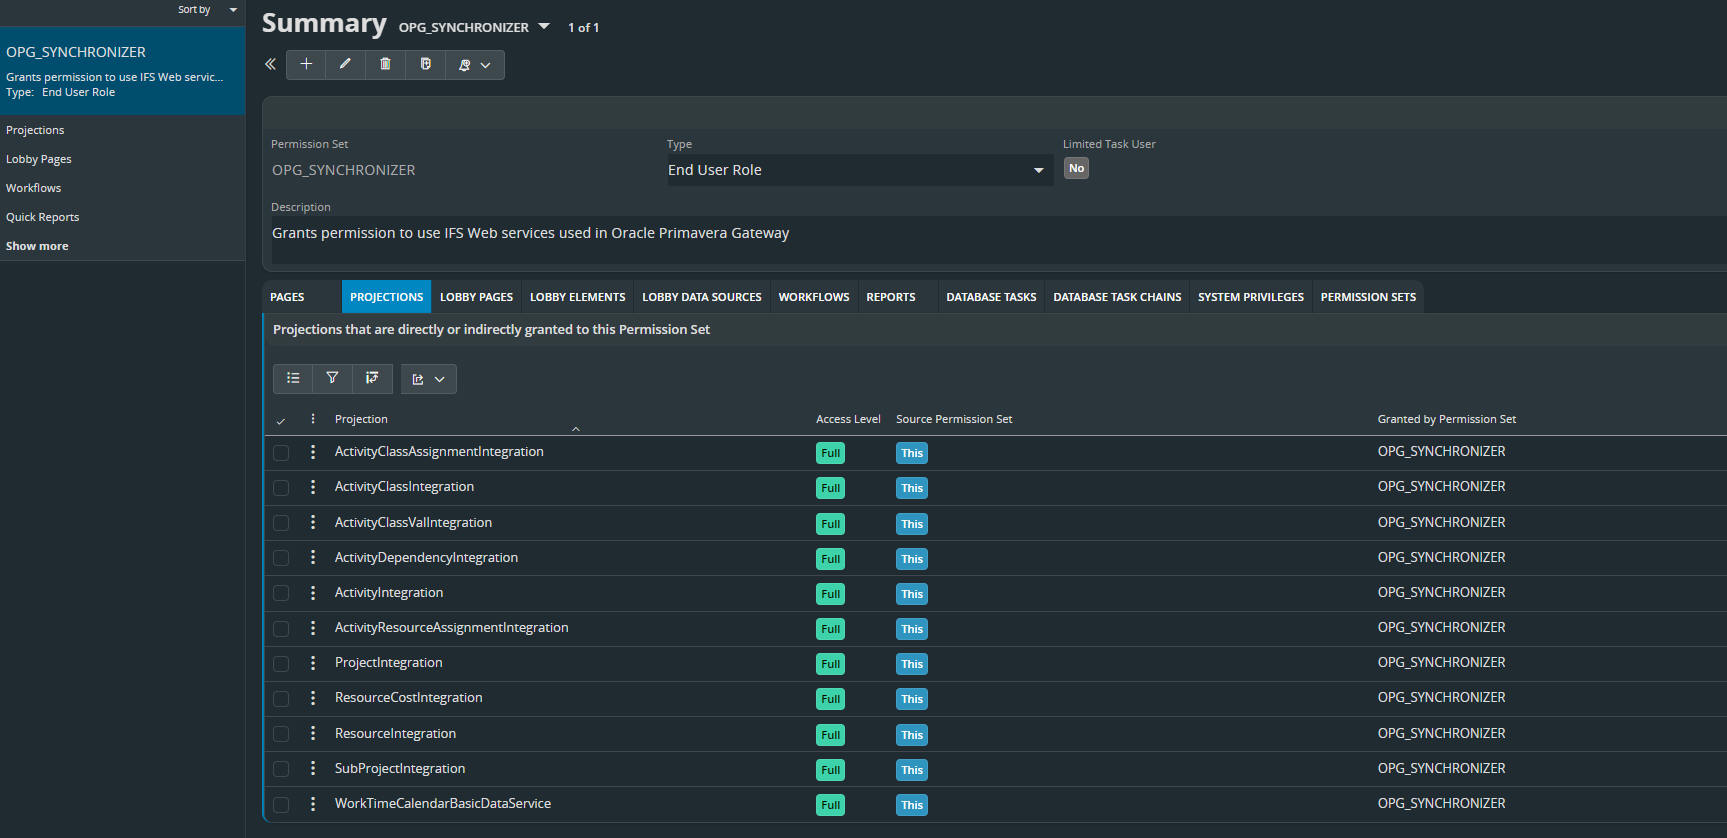The height and width of the screenshot is (838, 1727).
Task: Click the list view icon above table
Action: point(293,378)
